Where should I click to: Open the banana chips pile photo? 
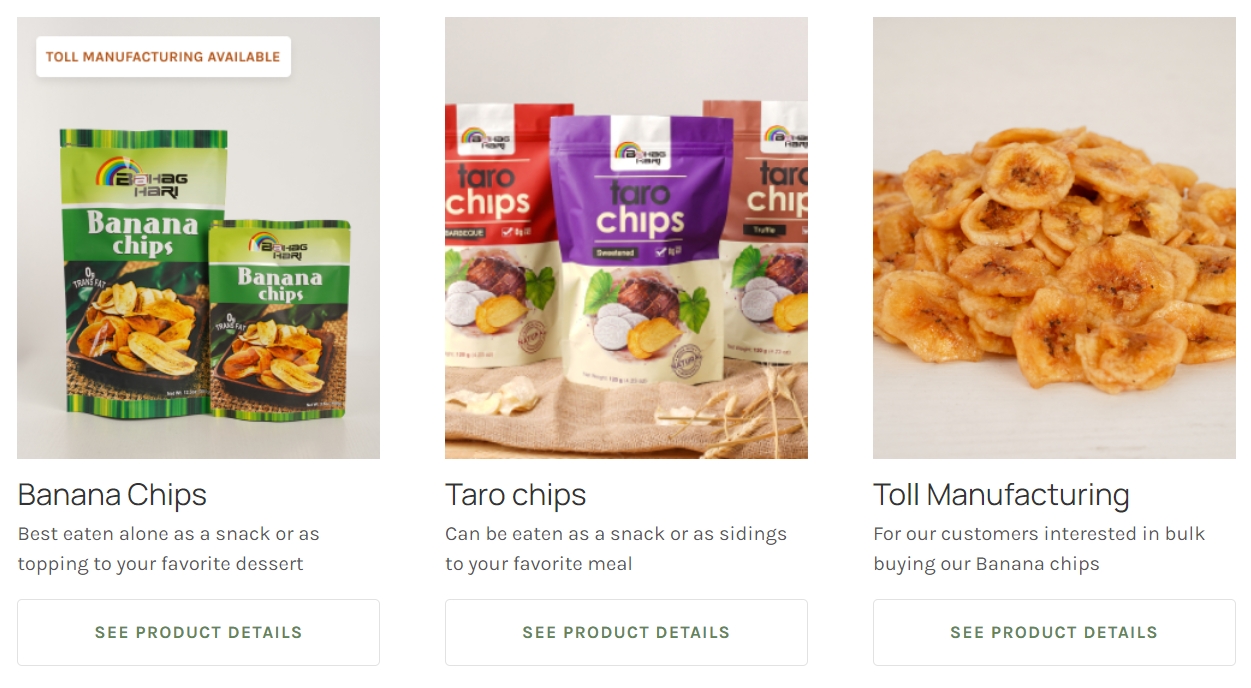coord(1054,238)
